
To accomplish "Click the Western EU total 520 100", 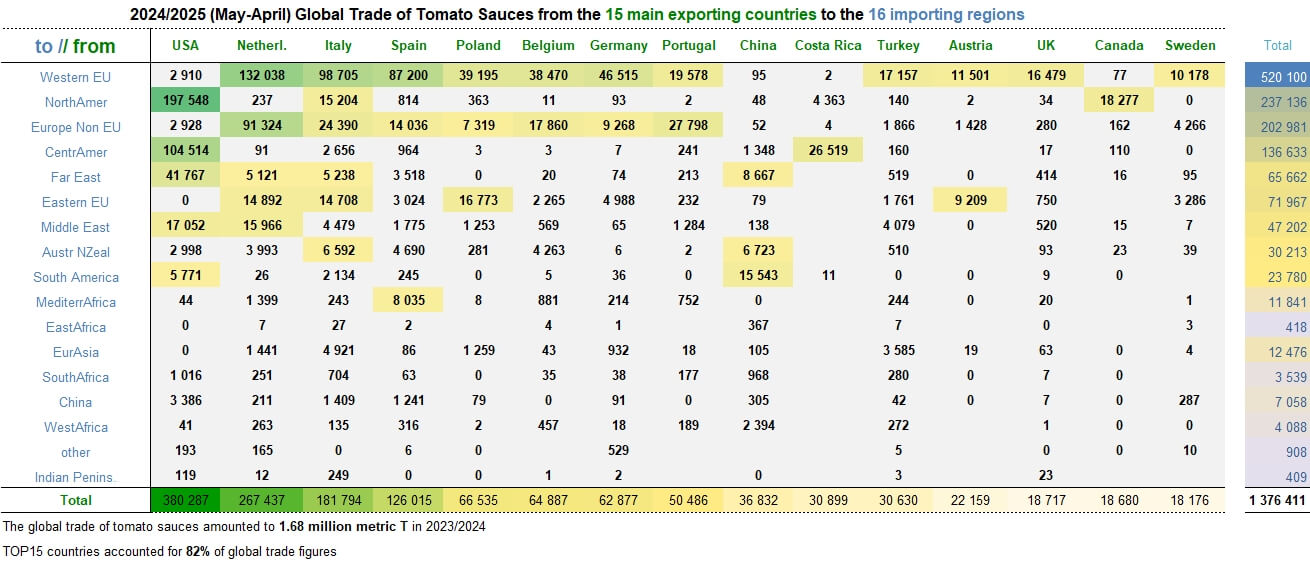I will tap(1277, 77).
